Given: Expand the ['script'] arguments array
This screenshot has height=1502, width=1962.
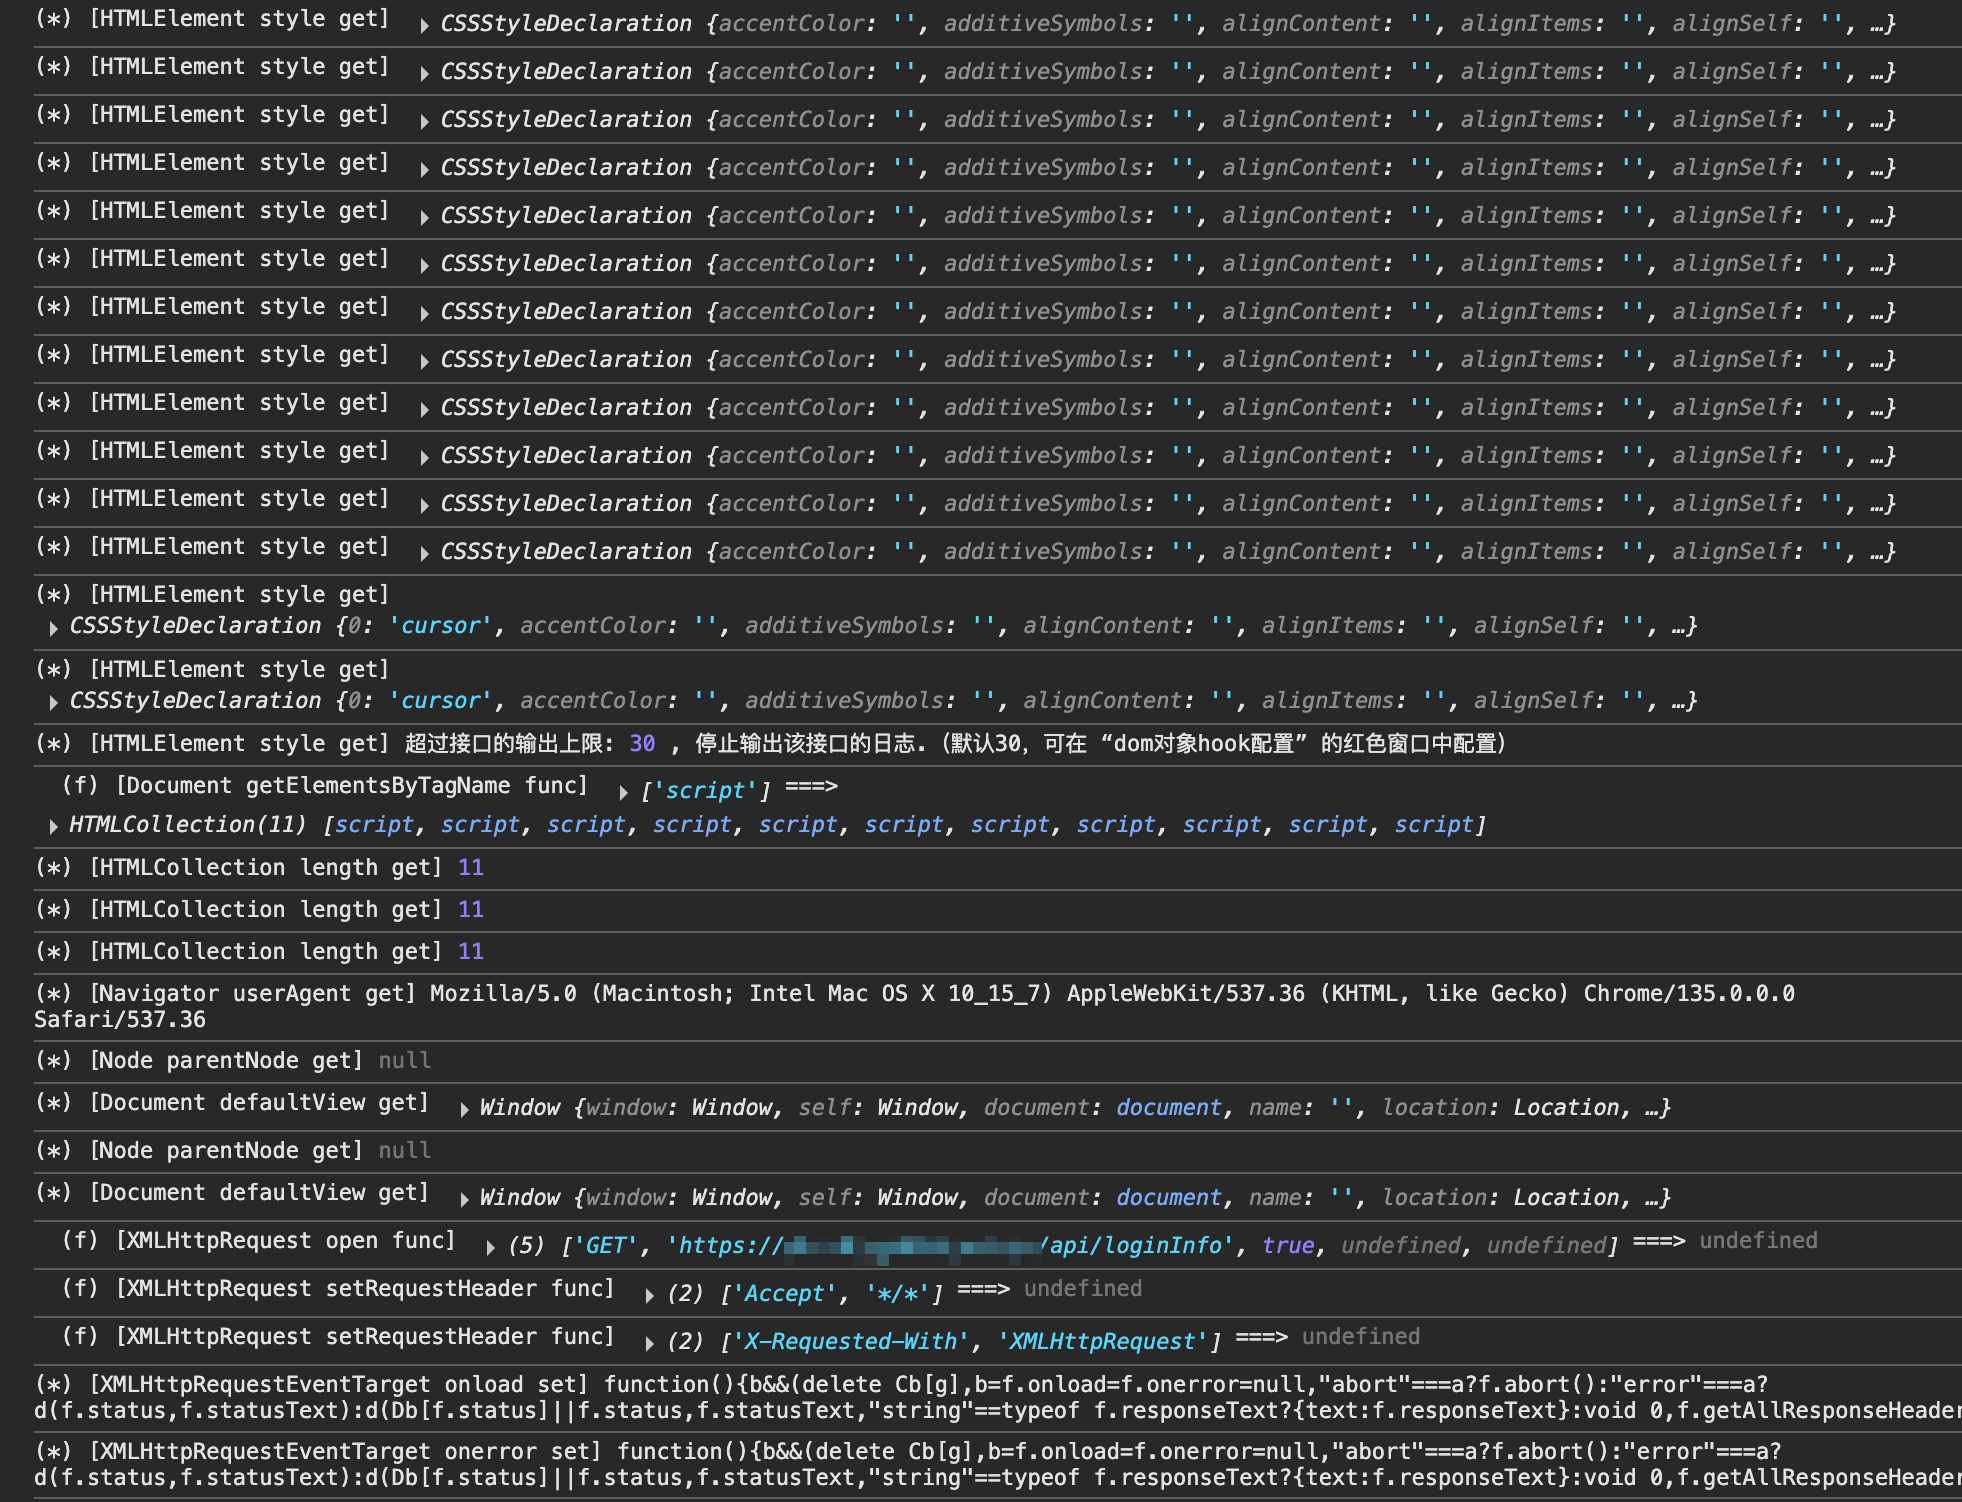Looking at the screenshot, I should 624,792.
